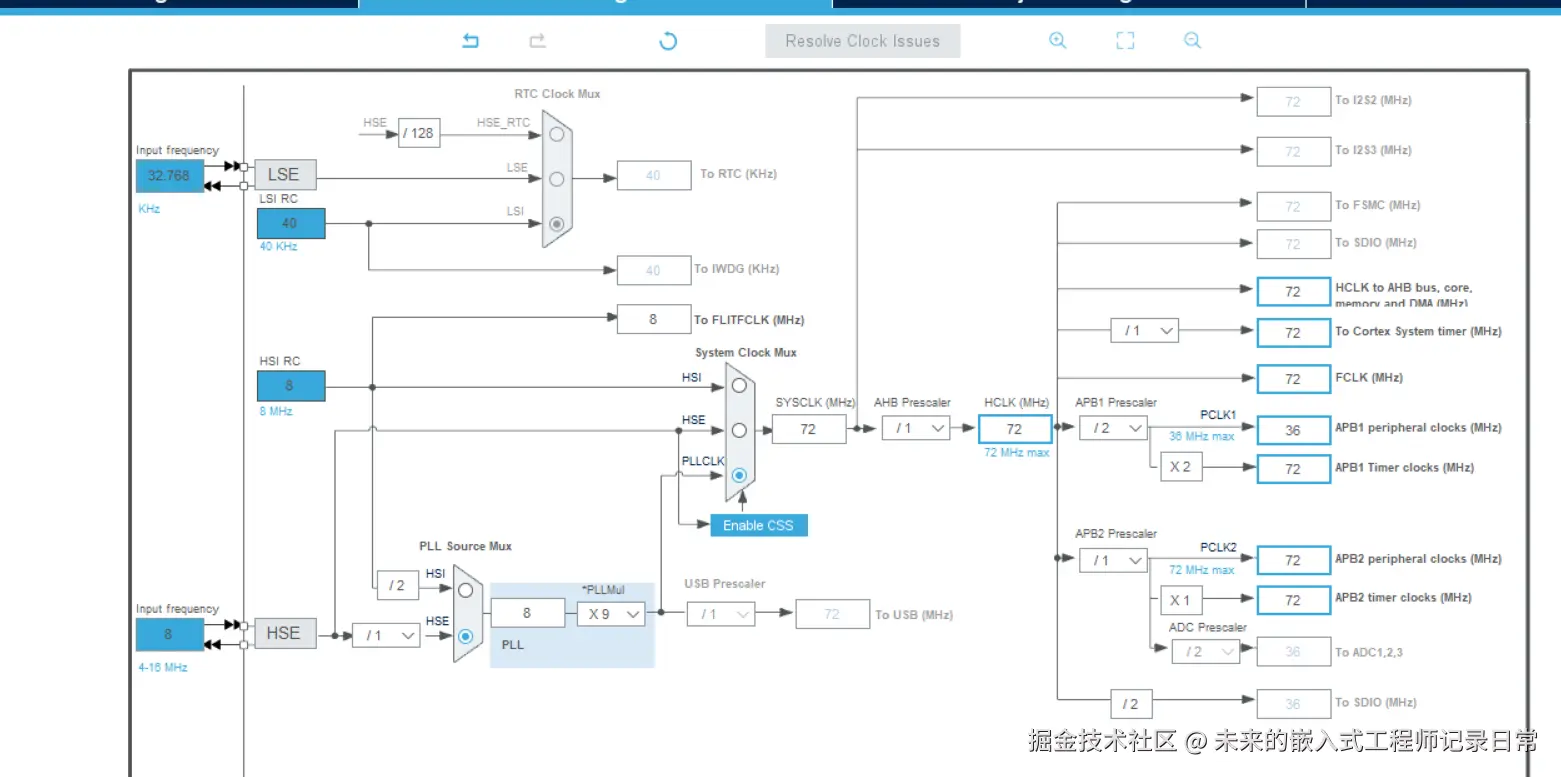This screenshot has width=1561, height=777.
Task: Open the APB1 Prescaler dropdown
Action: pyautogui.click(x=1113, y=428)
